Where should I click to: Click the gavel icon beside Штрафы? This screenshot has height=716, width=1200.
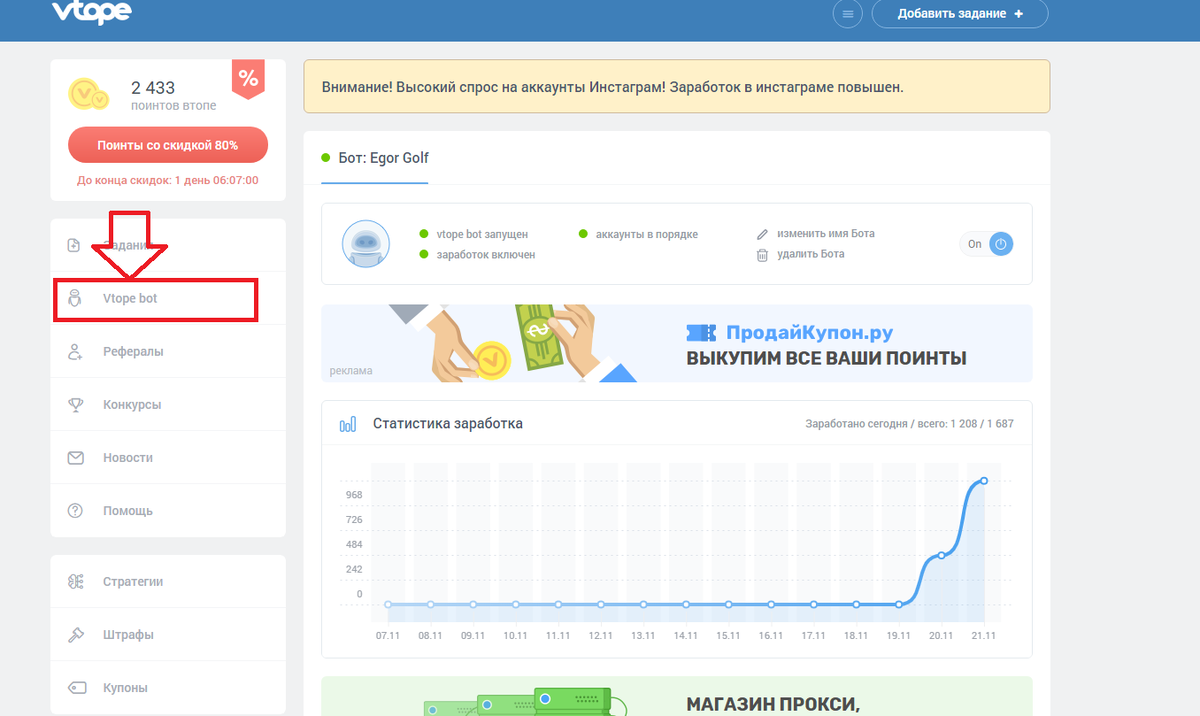[x=75, y=635]
